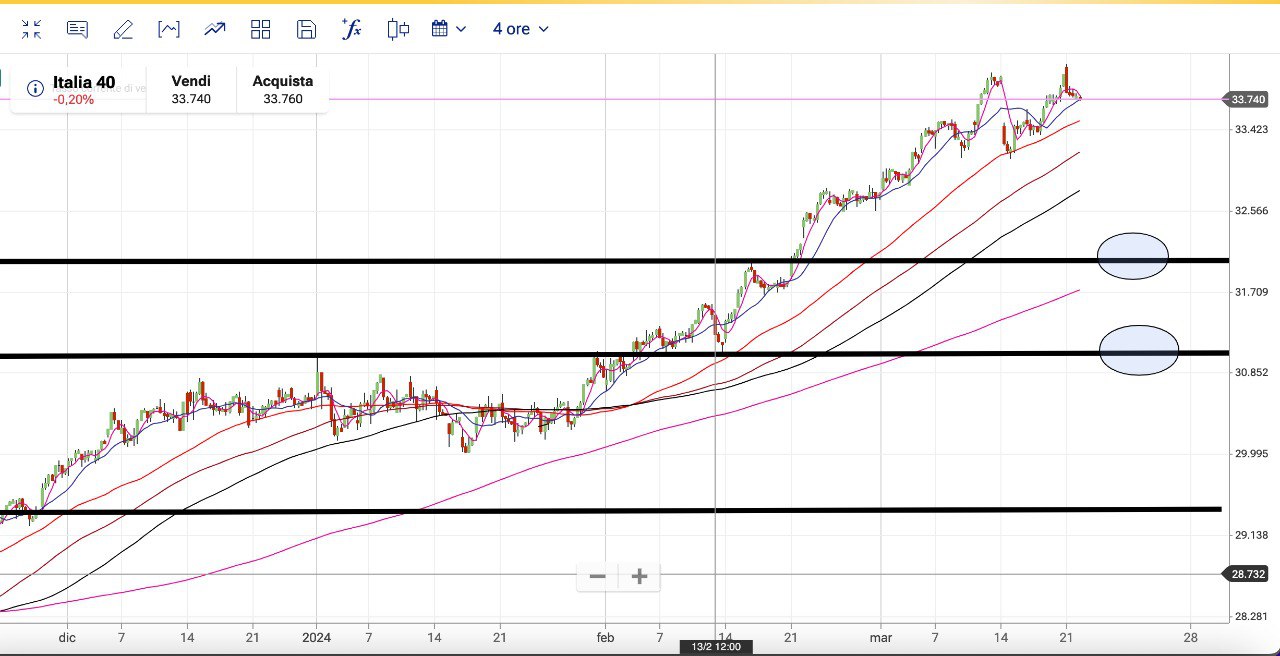Click the upper blue ellipse drawing

(1133, 256)
